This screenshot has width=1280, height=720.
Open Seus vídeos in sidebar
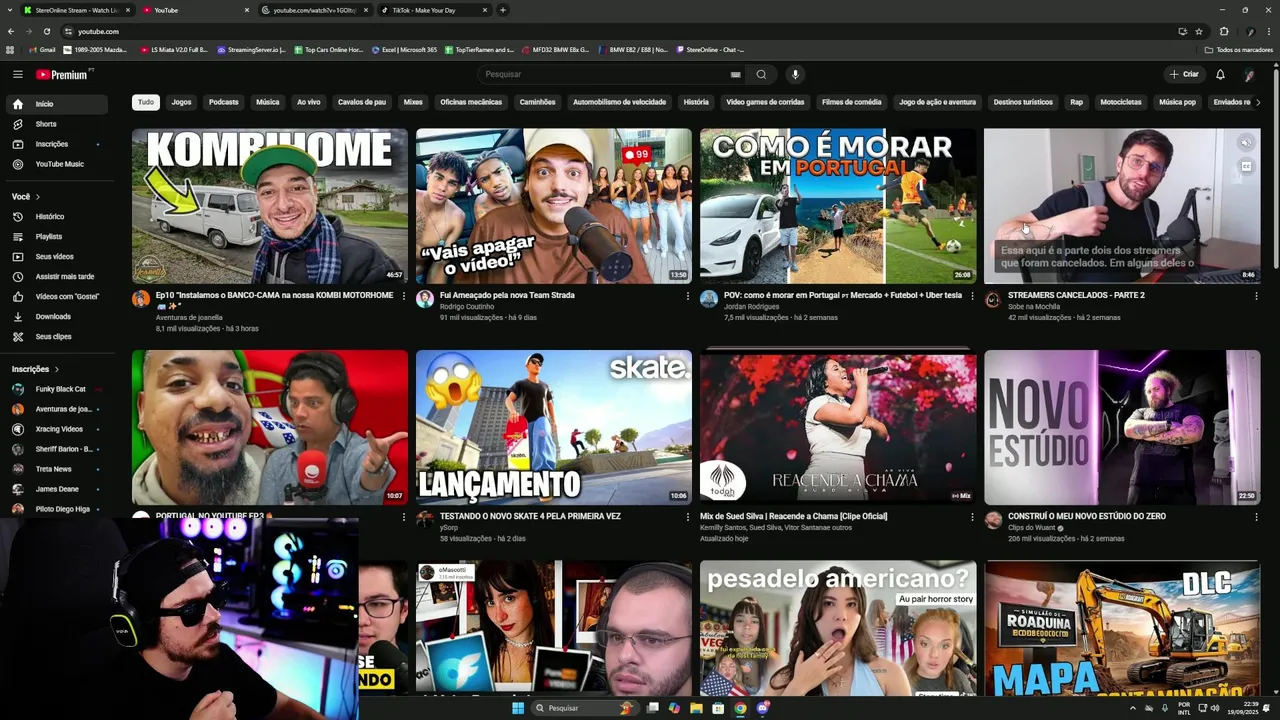(58, 256)
